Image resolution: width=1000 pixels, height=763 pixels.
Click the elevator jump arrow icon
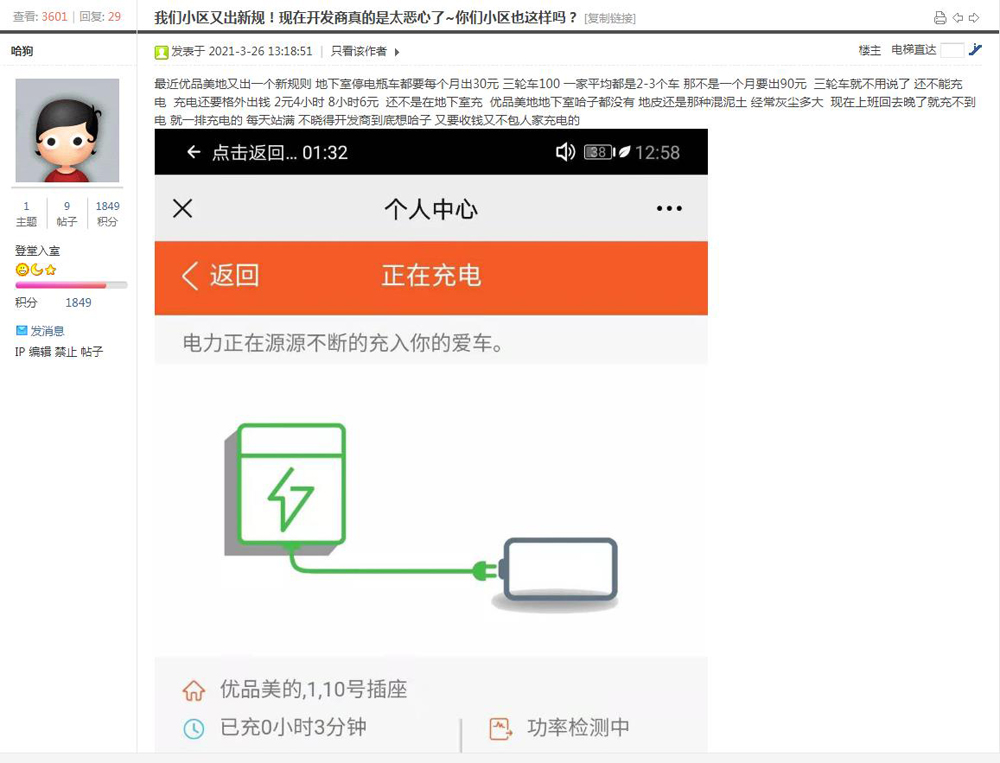(x=975, y=50)
